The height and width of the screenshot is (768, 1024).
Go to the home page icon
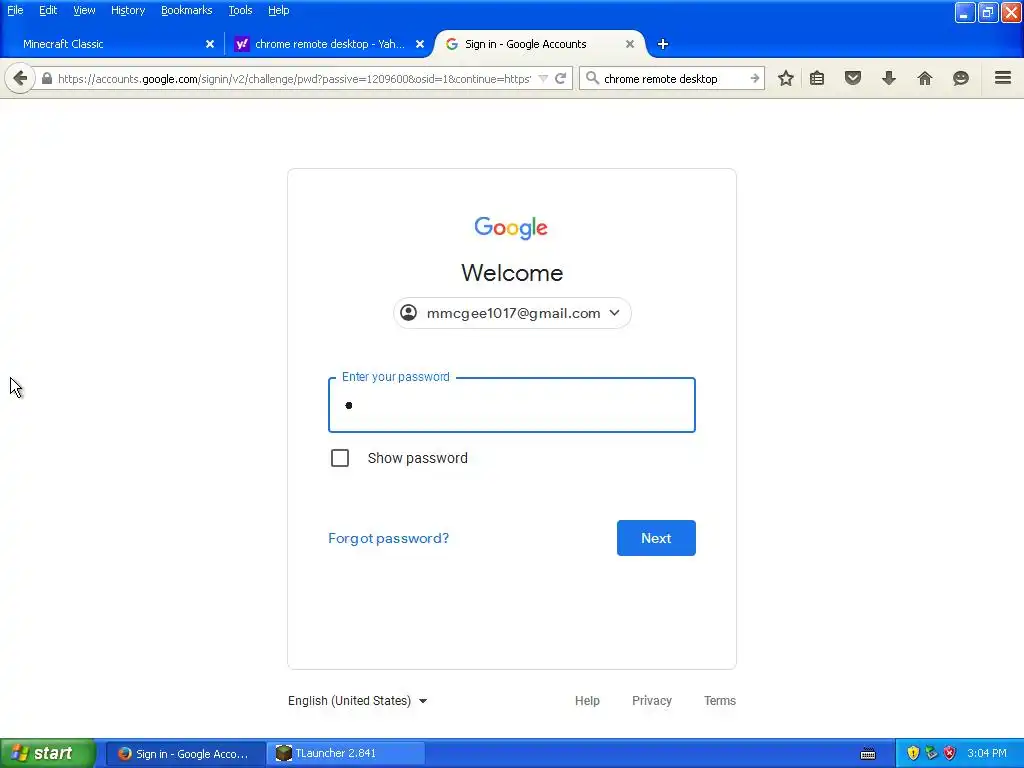coord(925,78)
